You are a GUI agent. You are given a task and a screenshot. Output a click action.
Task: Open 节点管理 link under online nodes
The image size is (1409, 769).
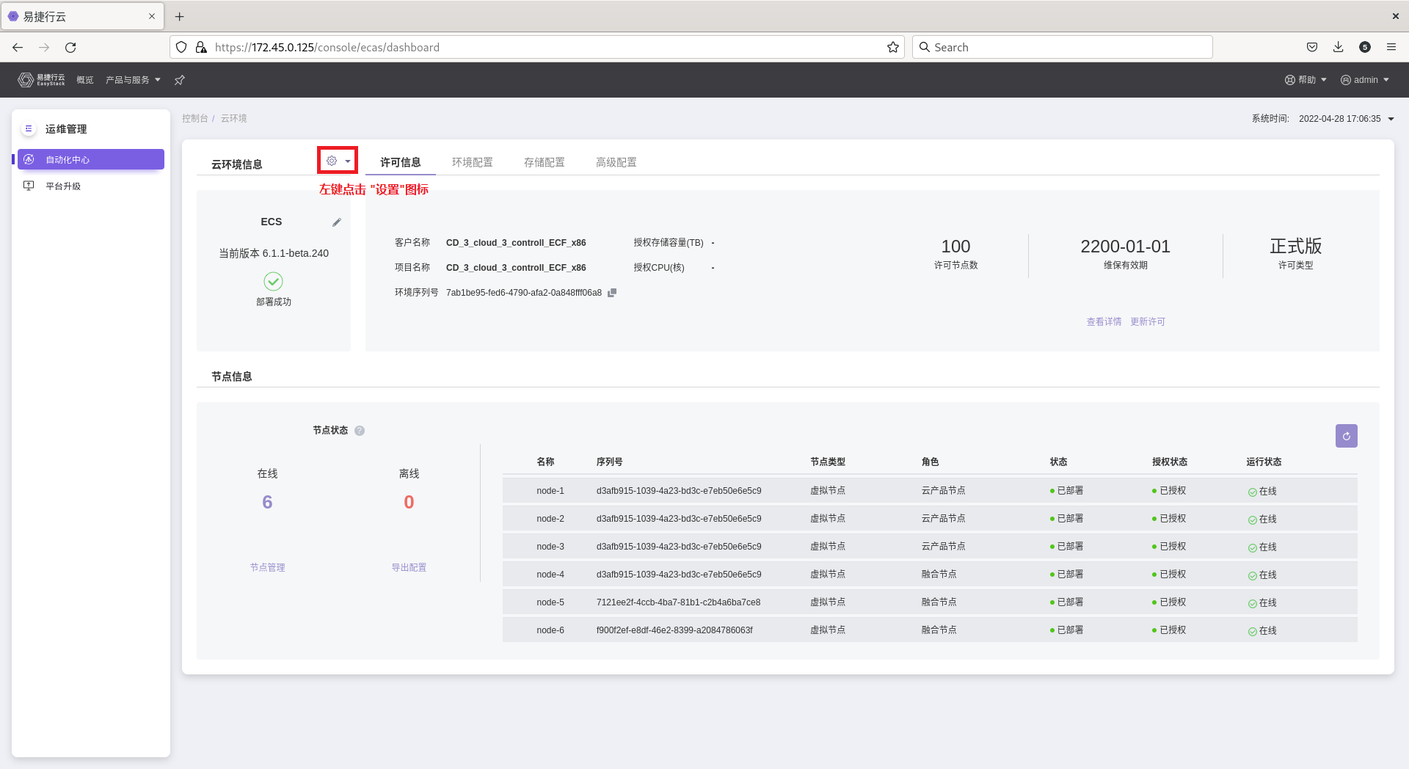[x=267, y=568]
